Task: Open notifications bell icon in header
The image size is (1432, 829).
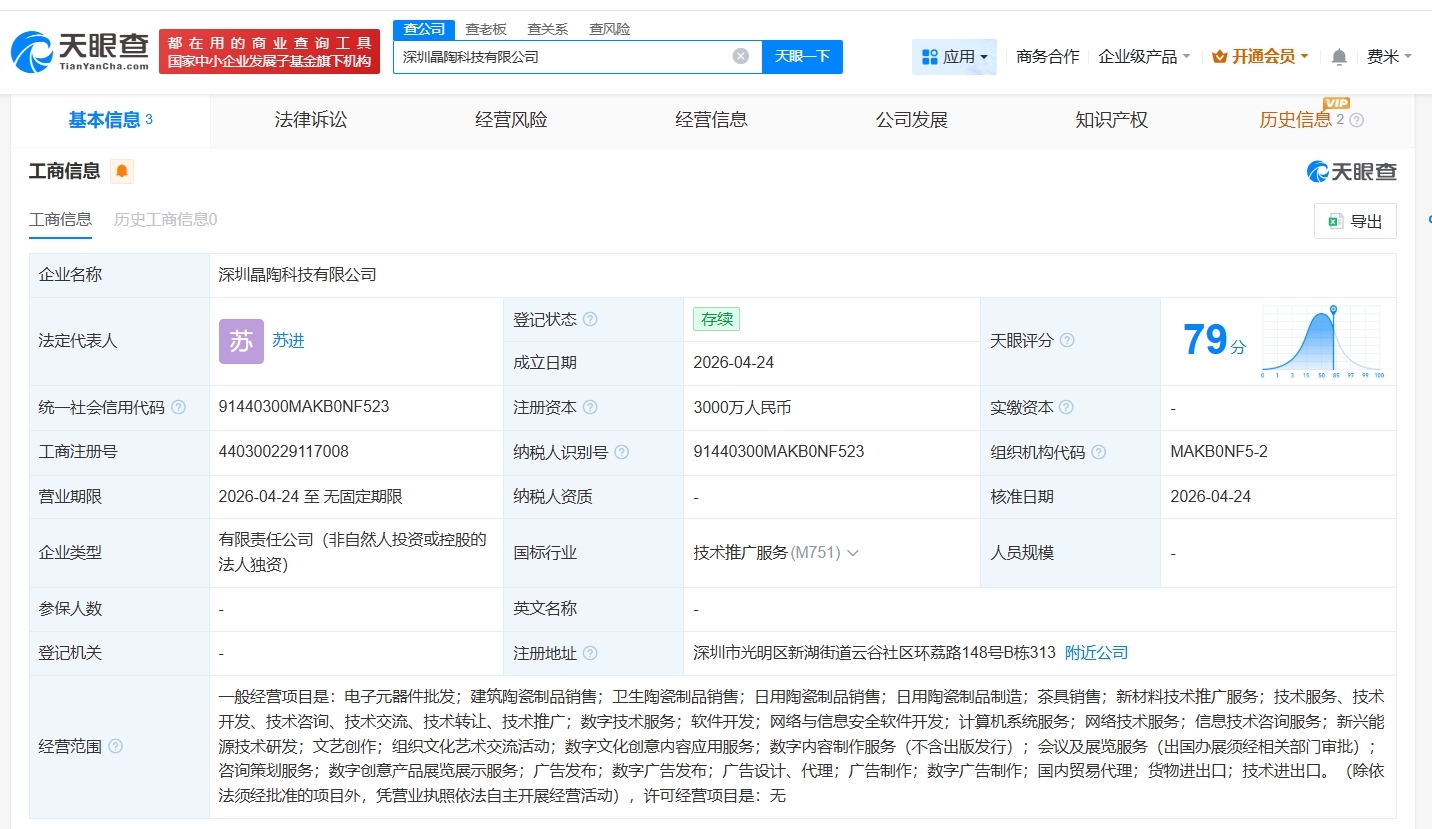Action: pyautogui.click(x=1339, y=57)
